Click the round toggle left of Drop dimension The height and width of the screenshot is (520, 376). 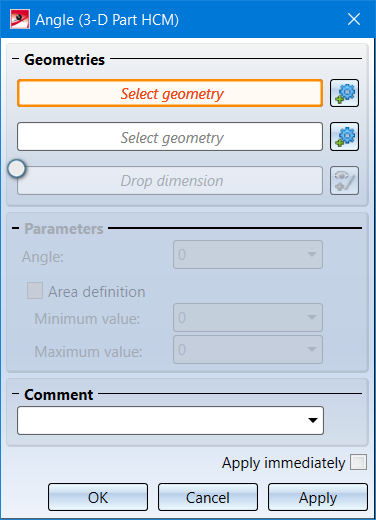[x=17, y=169]
